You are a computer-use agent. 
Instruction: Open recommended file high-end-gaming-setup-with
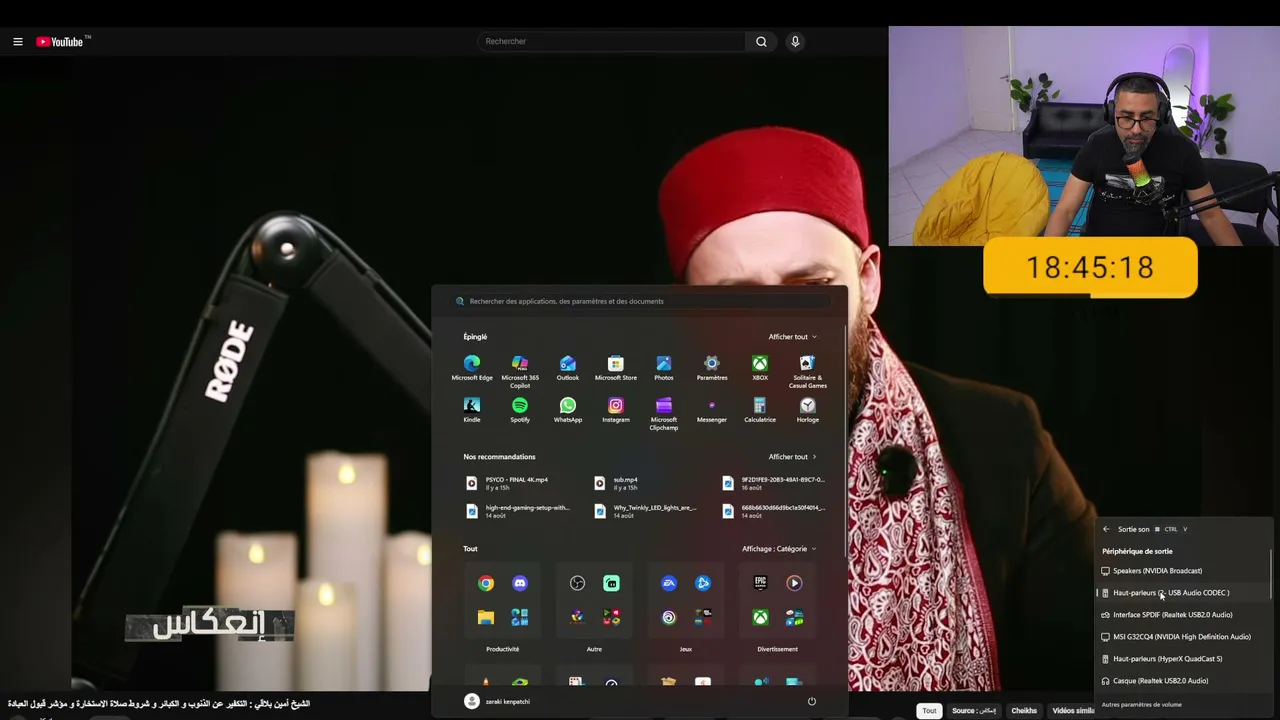pos(520,511)
